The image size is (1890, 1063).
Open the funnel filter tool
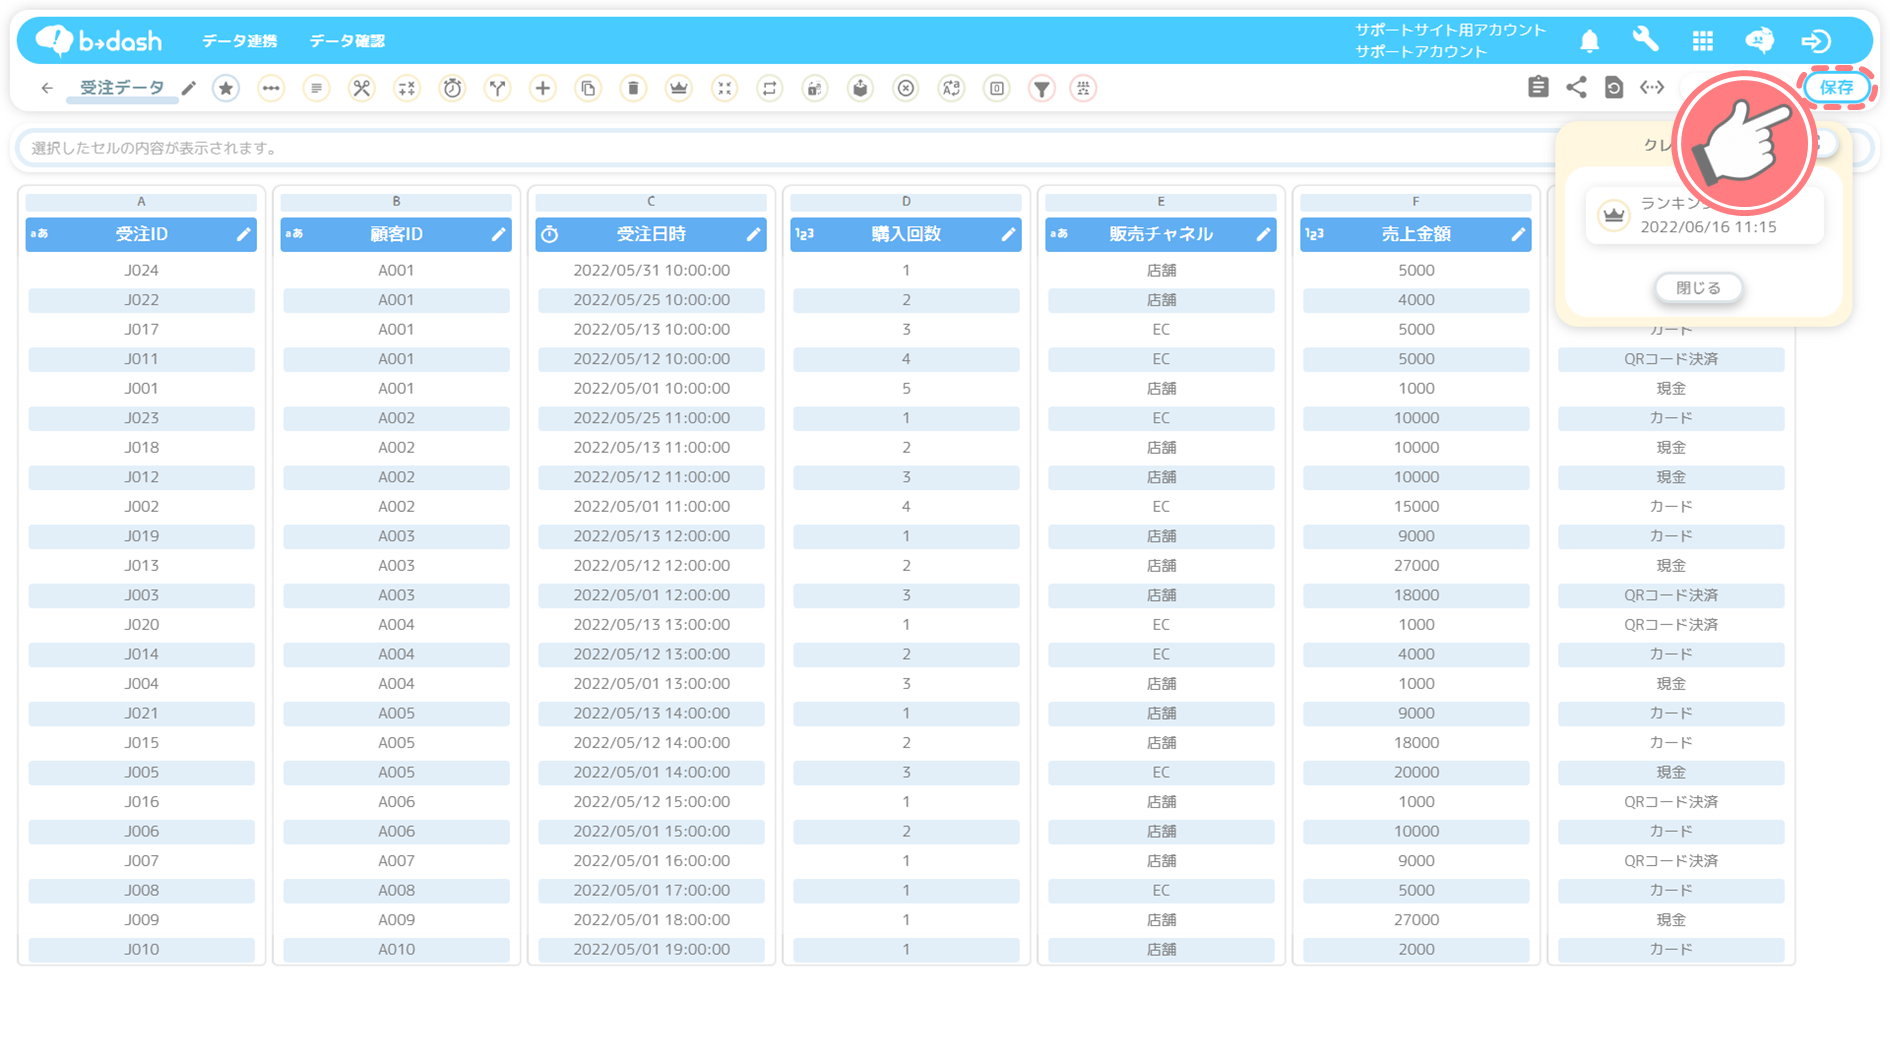point(1042,88)
